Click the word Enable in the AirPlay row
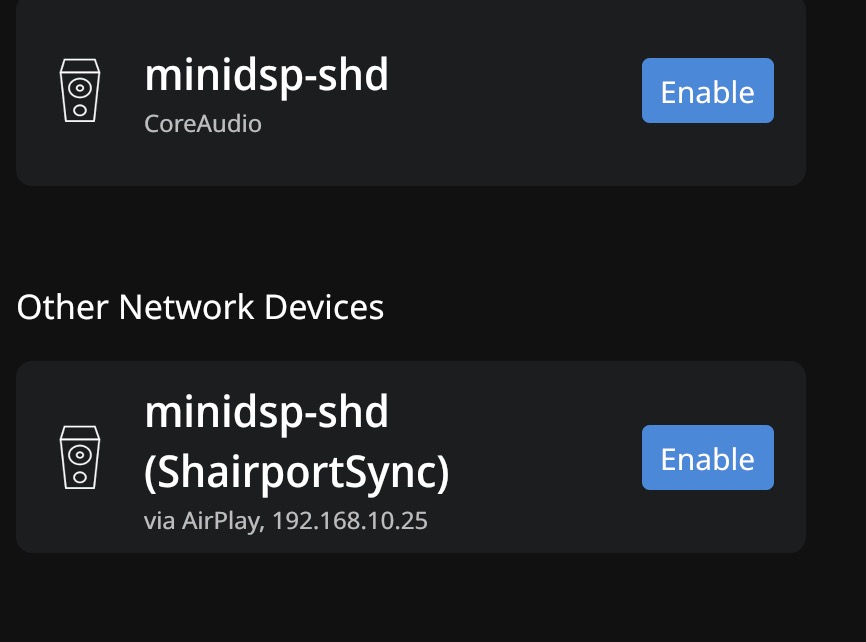The image size is (866, 642). pos(707,459)
